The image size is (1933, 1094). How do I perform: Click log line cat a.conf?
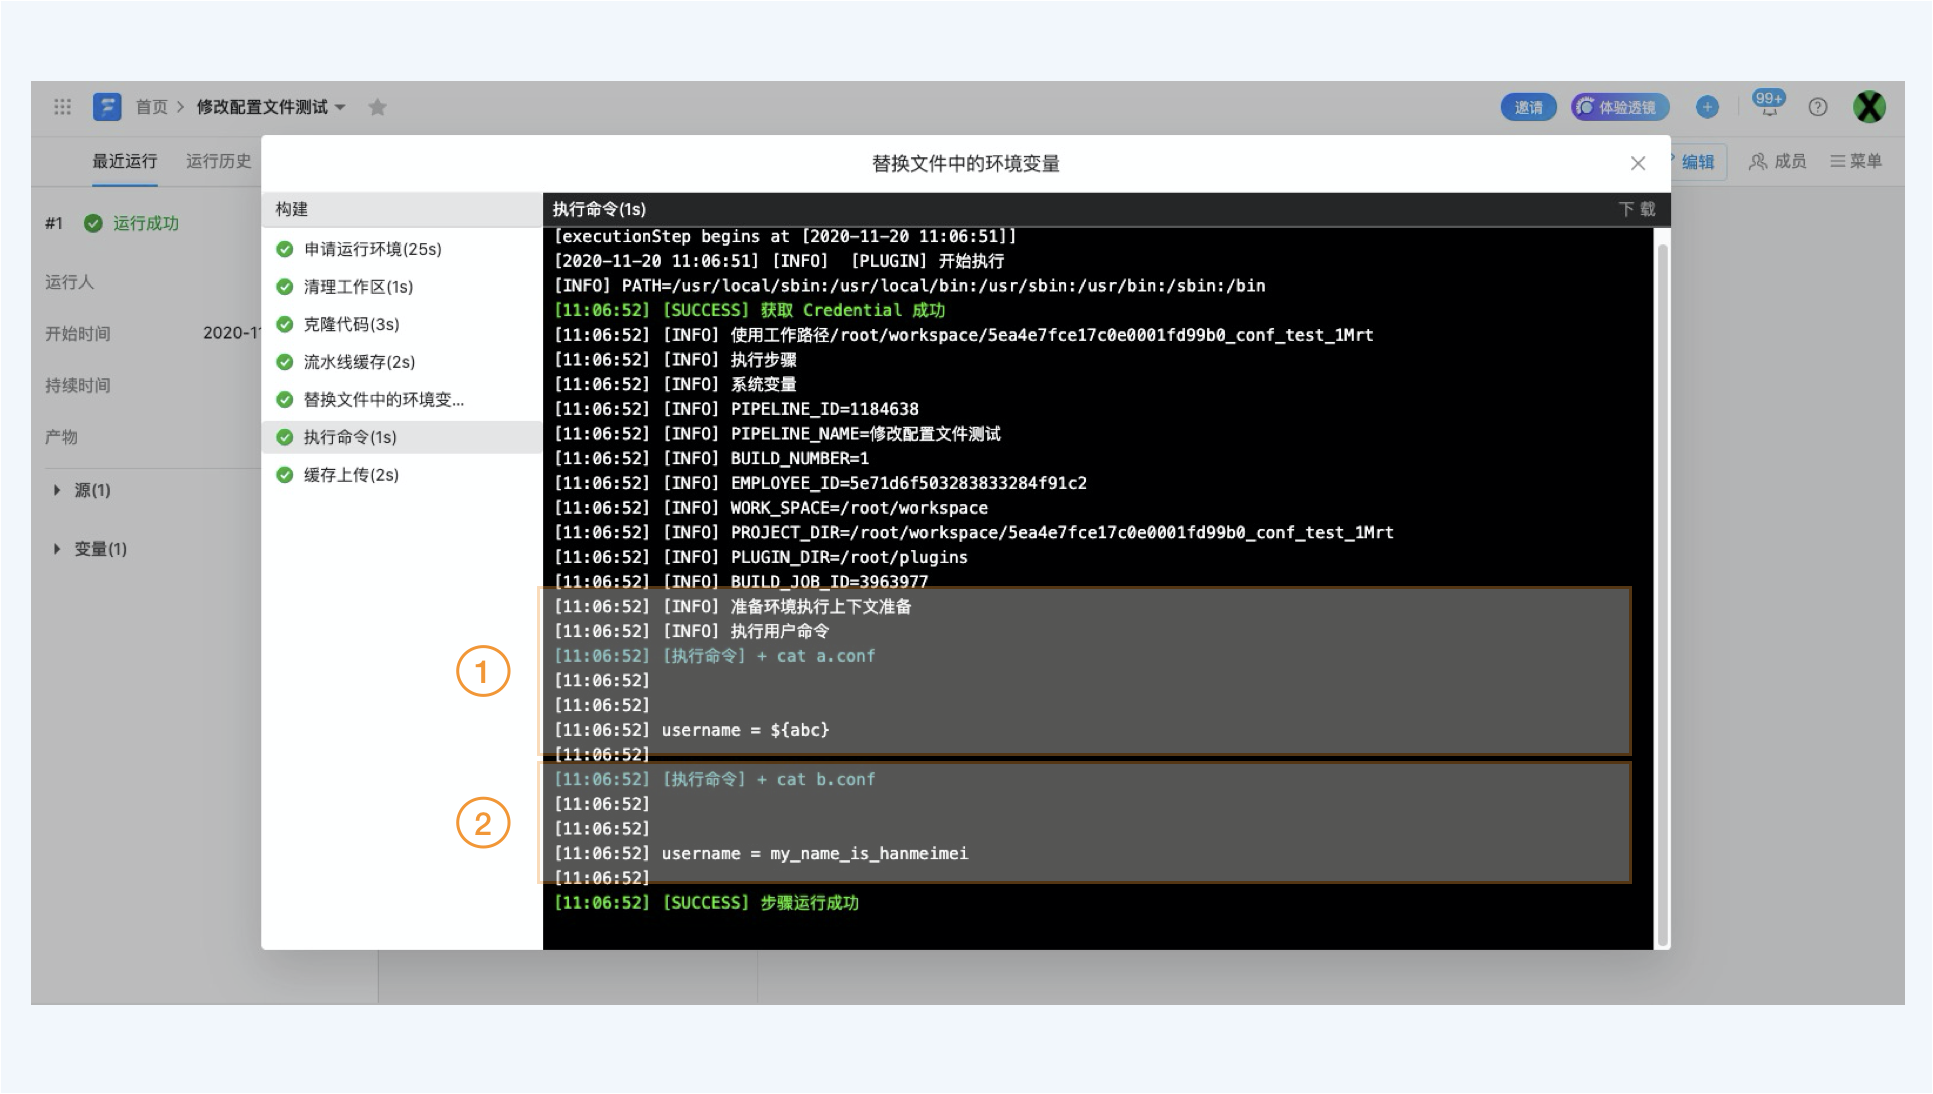[715, 656]
